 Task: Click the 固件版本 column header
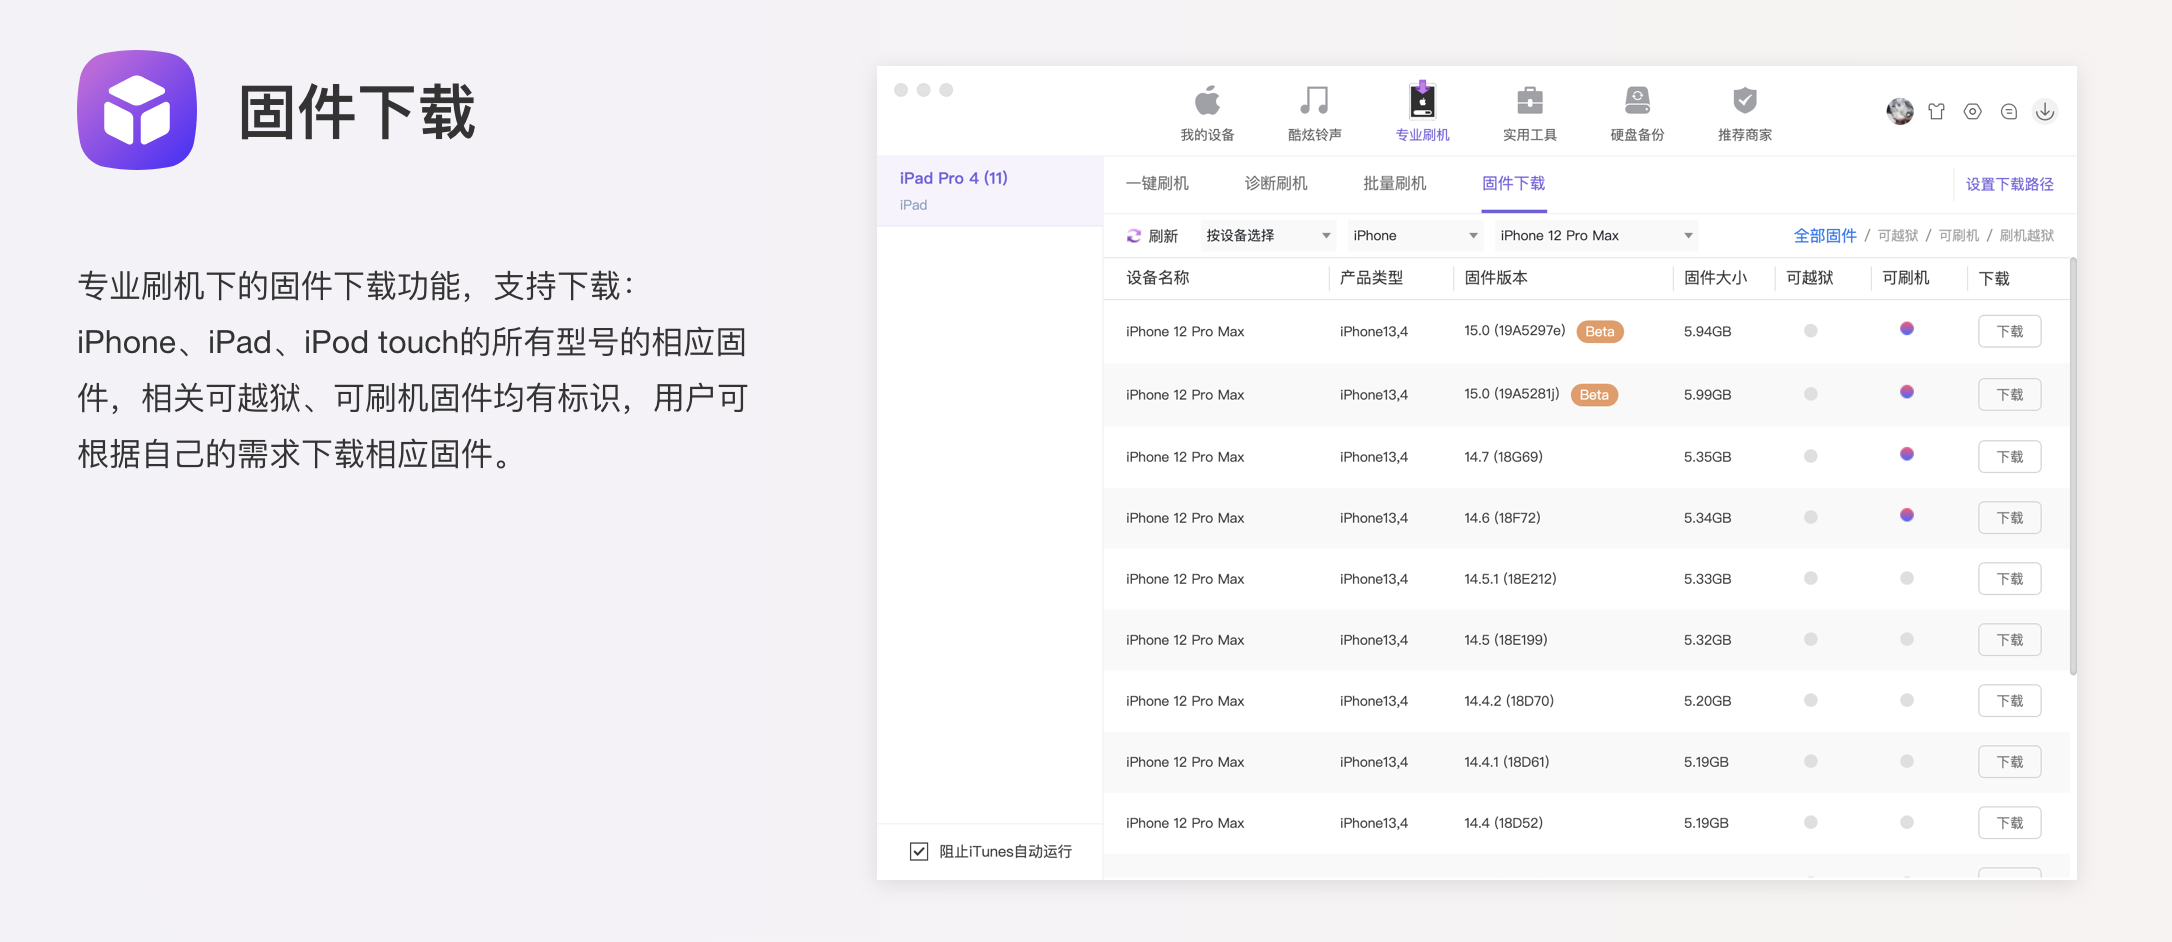tap(1496, 278)
